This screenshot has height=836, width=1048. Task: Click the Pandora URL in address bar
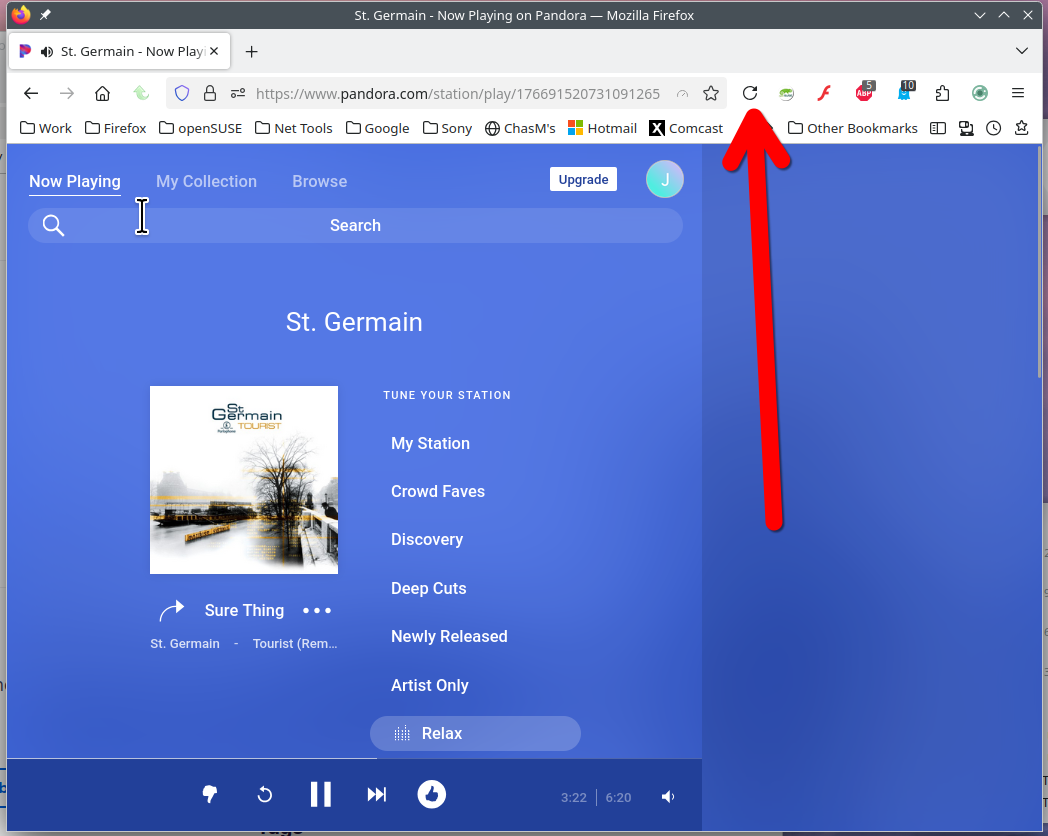coord(458,94)
